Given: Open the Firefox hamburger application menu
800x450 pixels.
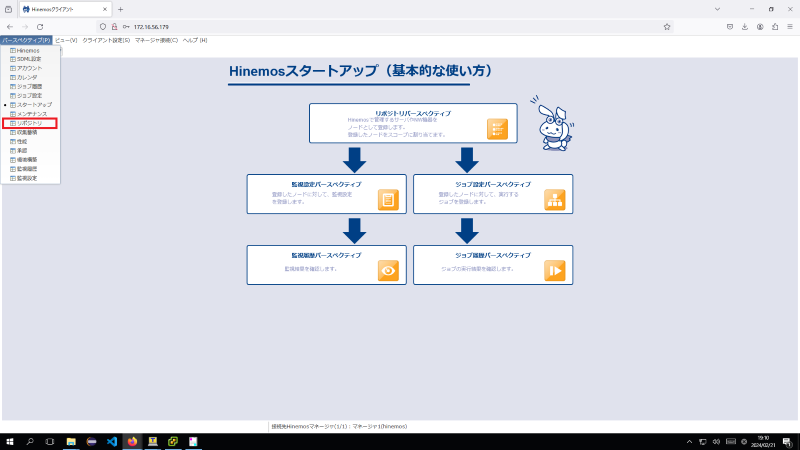Looking at the screenshot, I should [x=790, y=27].
